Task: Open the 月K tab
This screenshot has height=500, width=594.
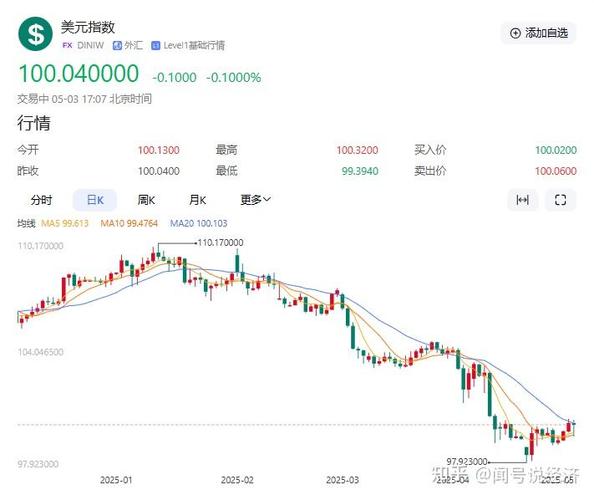Action: (x=197, y=200)
